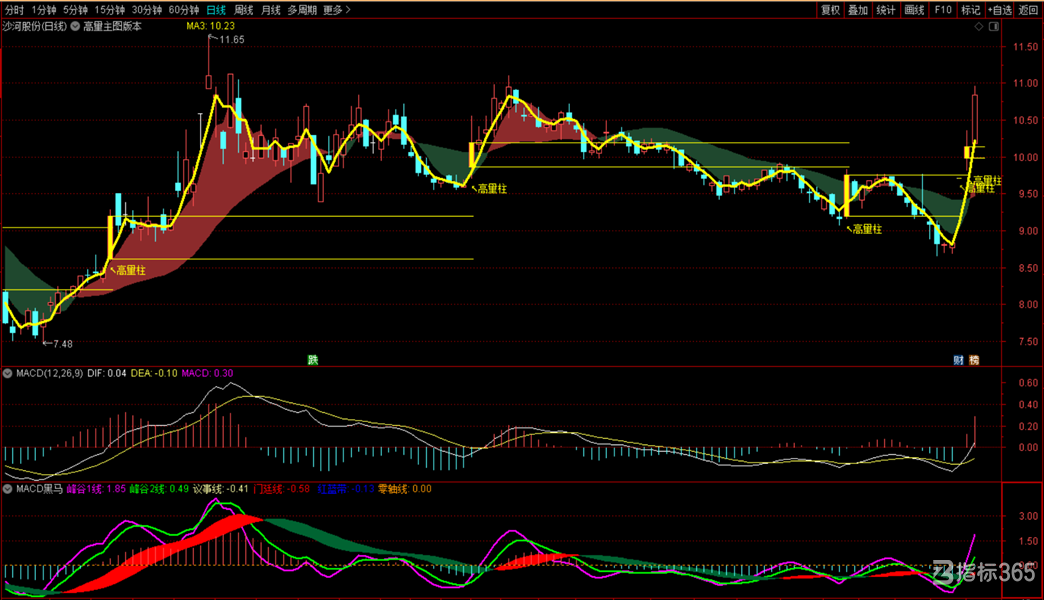
Task: Toggle the side panel icon beside the diamond icon
Action: (994, 27)
